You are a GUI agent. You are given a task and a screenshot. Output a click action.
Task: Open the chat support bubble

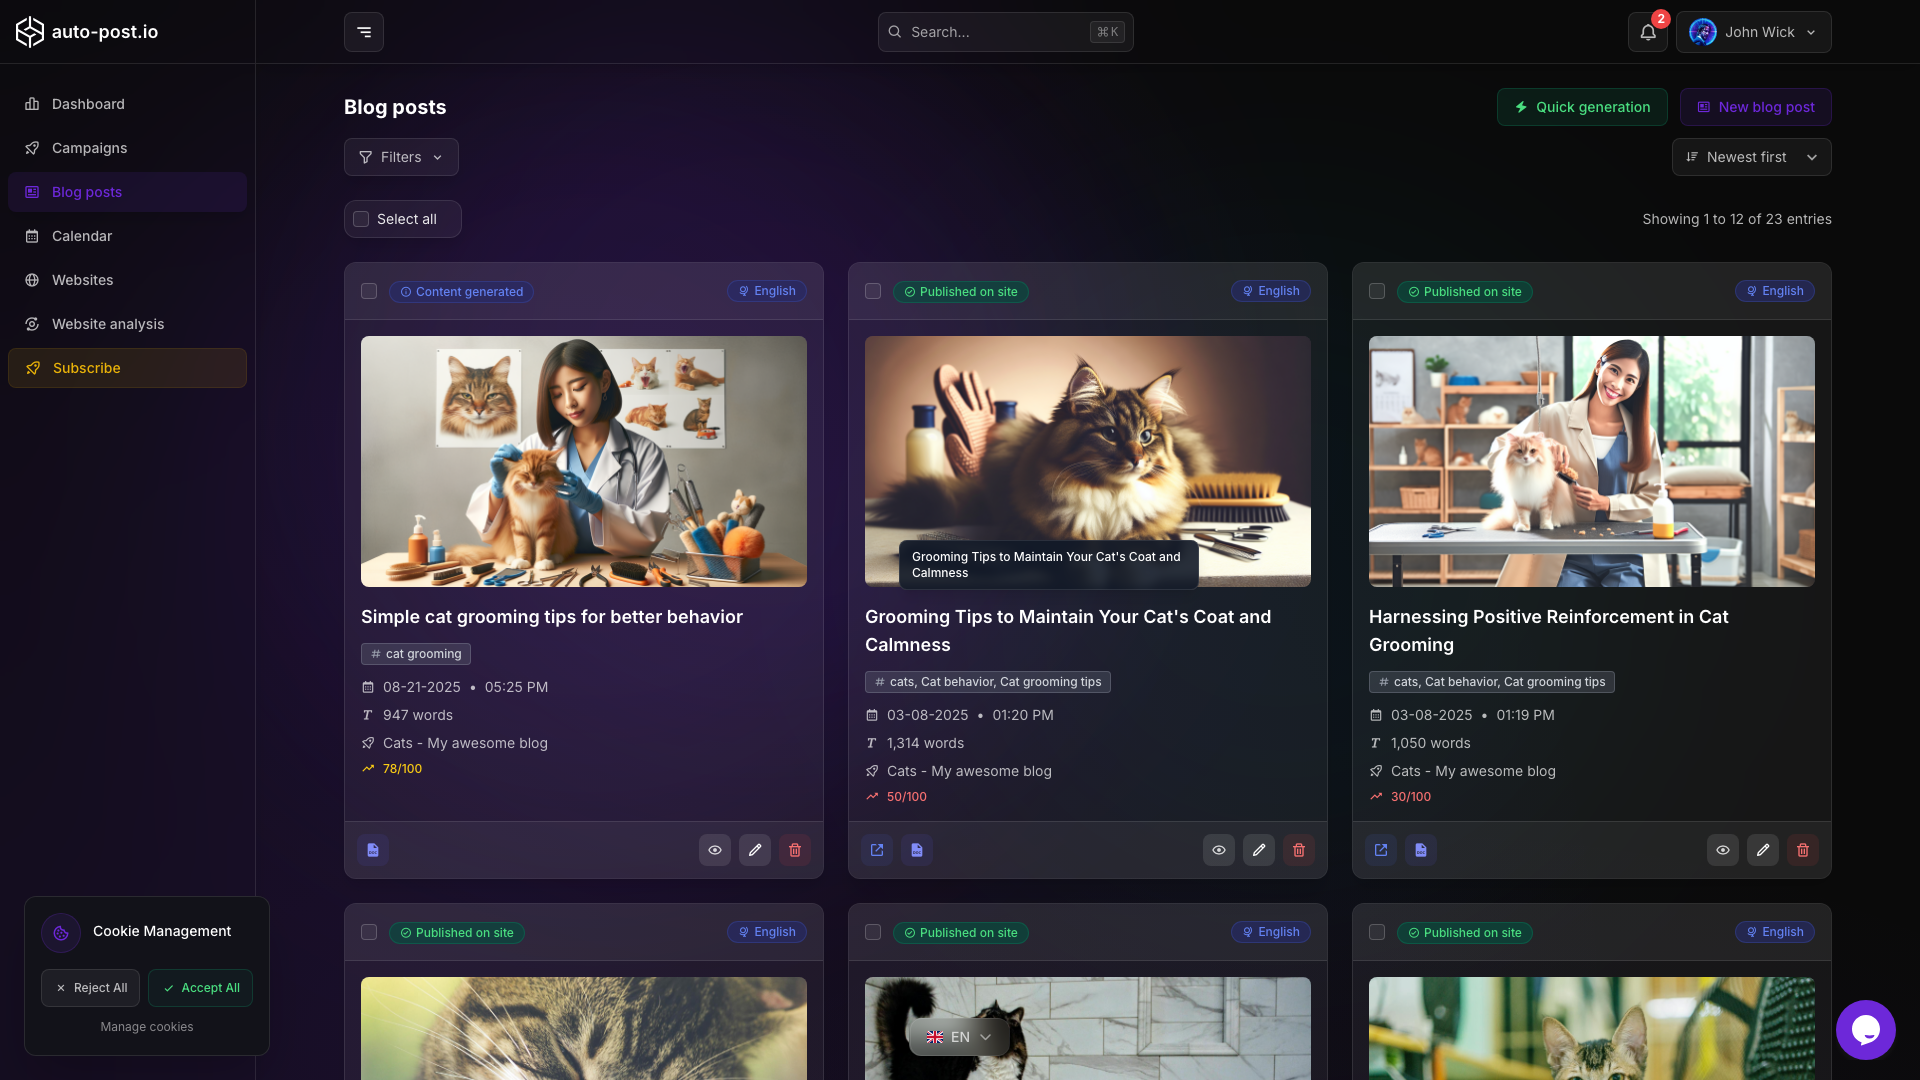click(1866, 1029)
